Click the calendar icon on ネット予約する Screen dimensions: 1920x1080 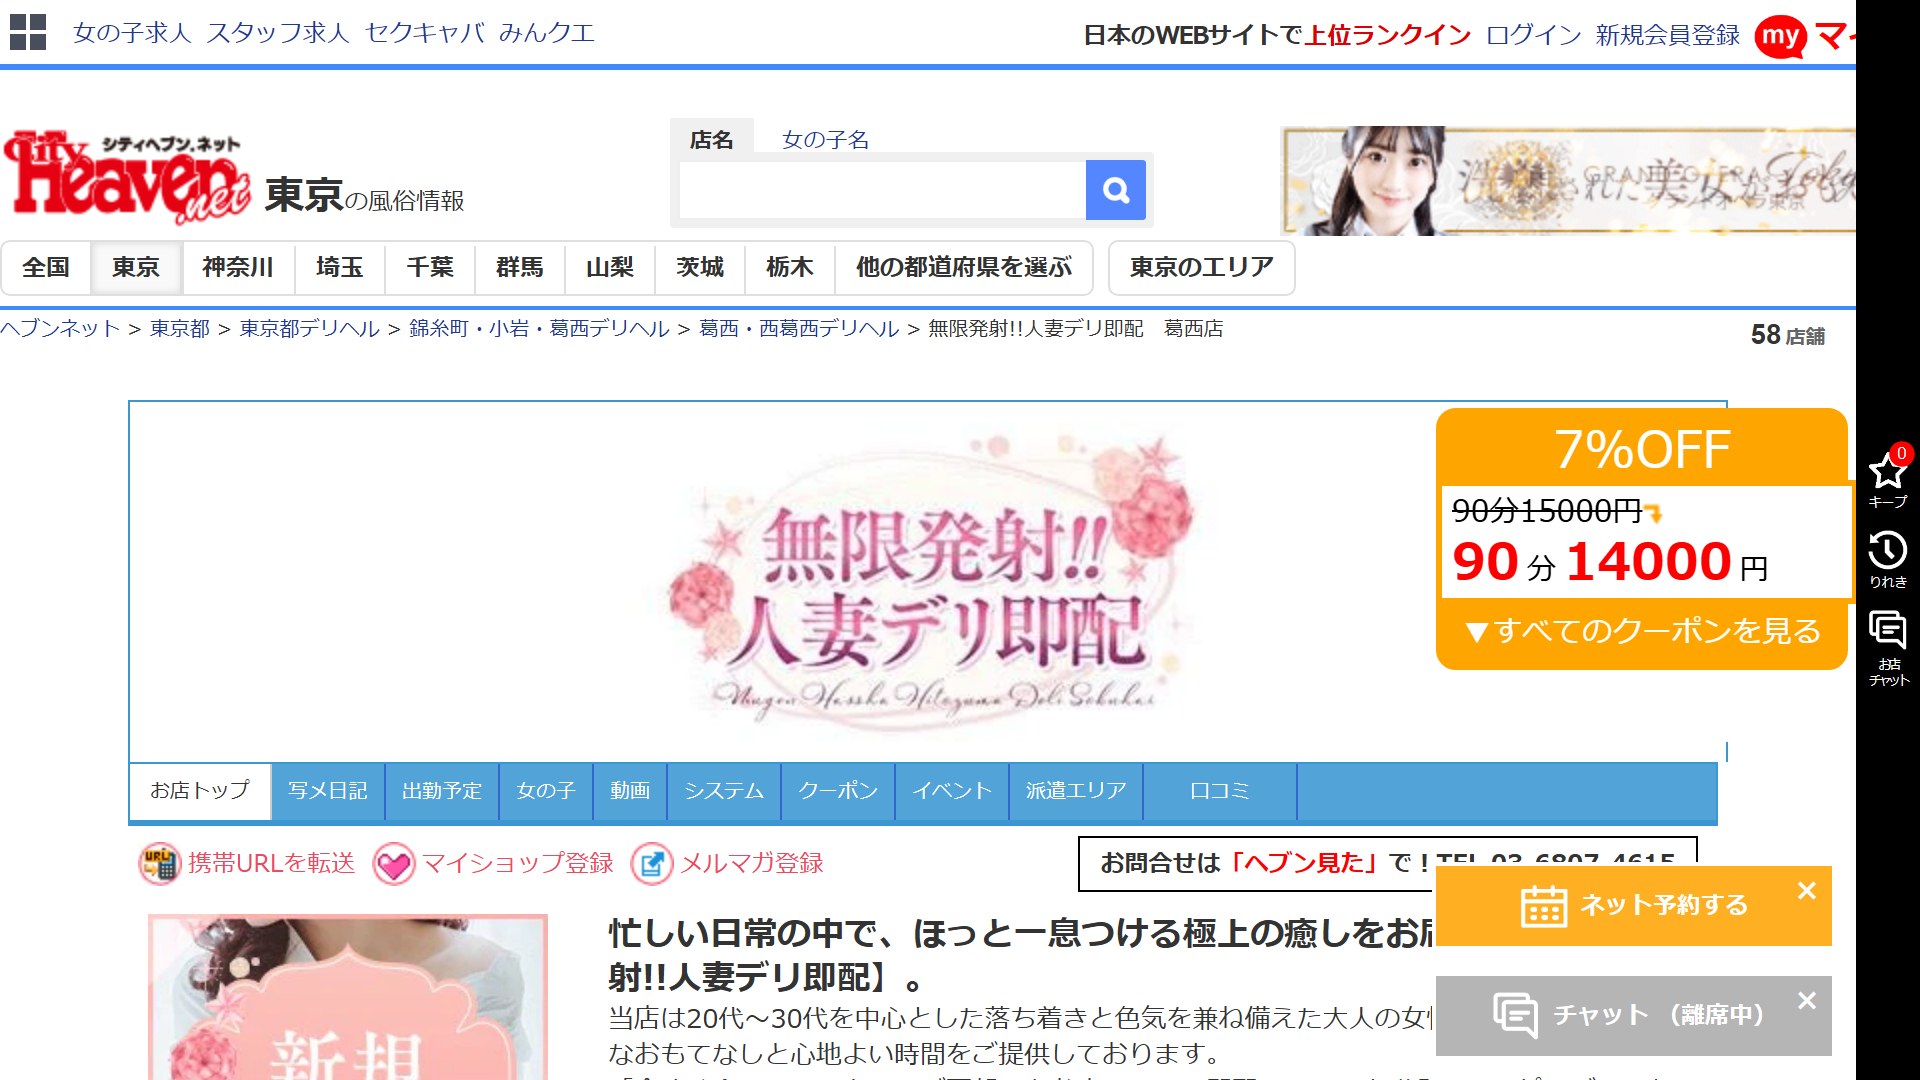coord(1543,906)
